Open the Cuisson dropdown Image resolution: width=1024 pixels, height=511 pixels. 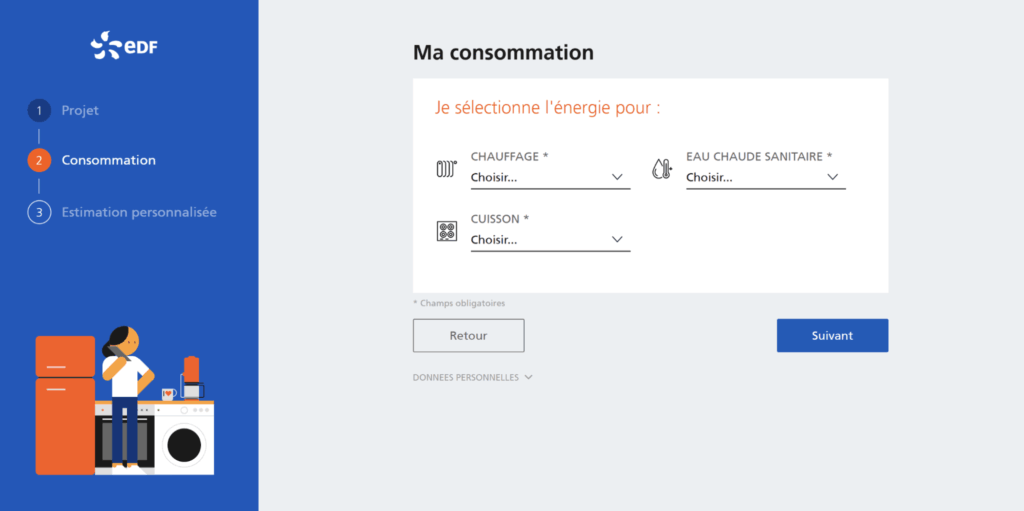coord(551,240)
